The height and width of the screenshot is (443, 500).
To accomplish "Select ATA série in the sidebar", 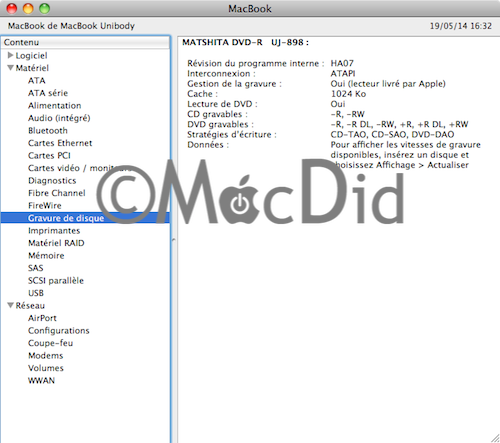I will click(48, 93).
